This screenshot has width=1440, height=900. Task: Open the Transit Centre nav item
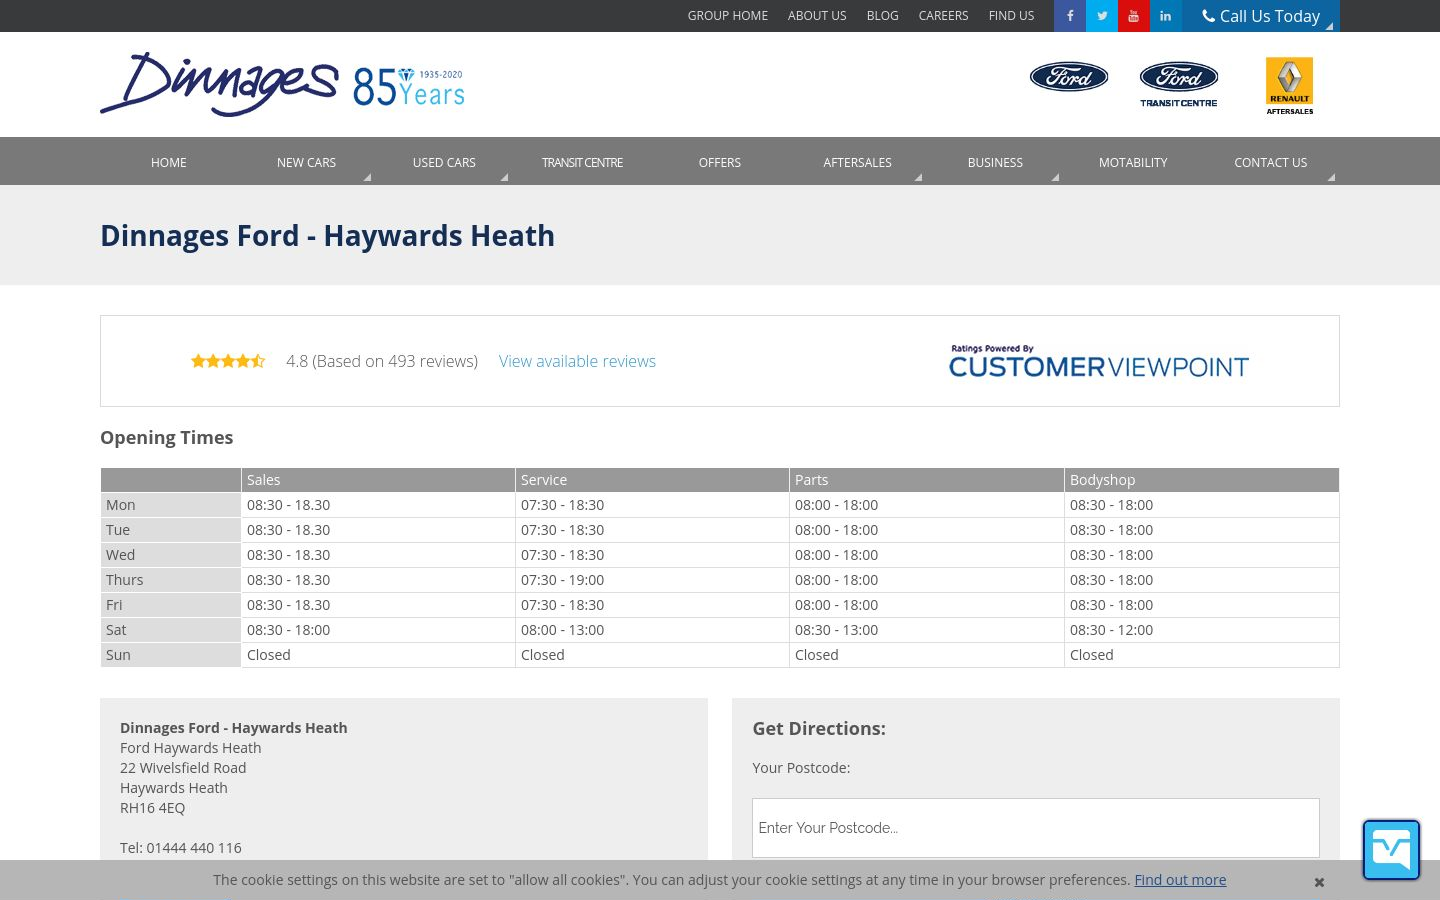pos(582,162)
